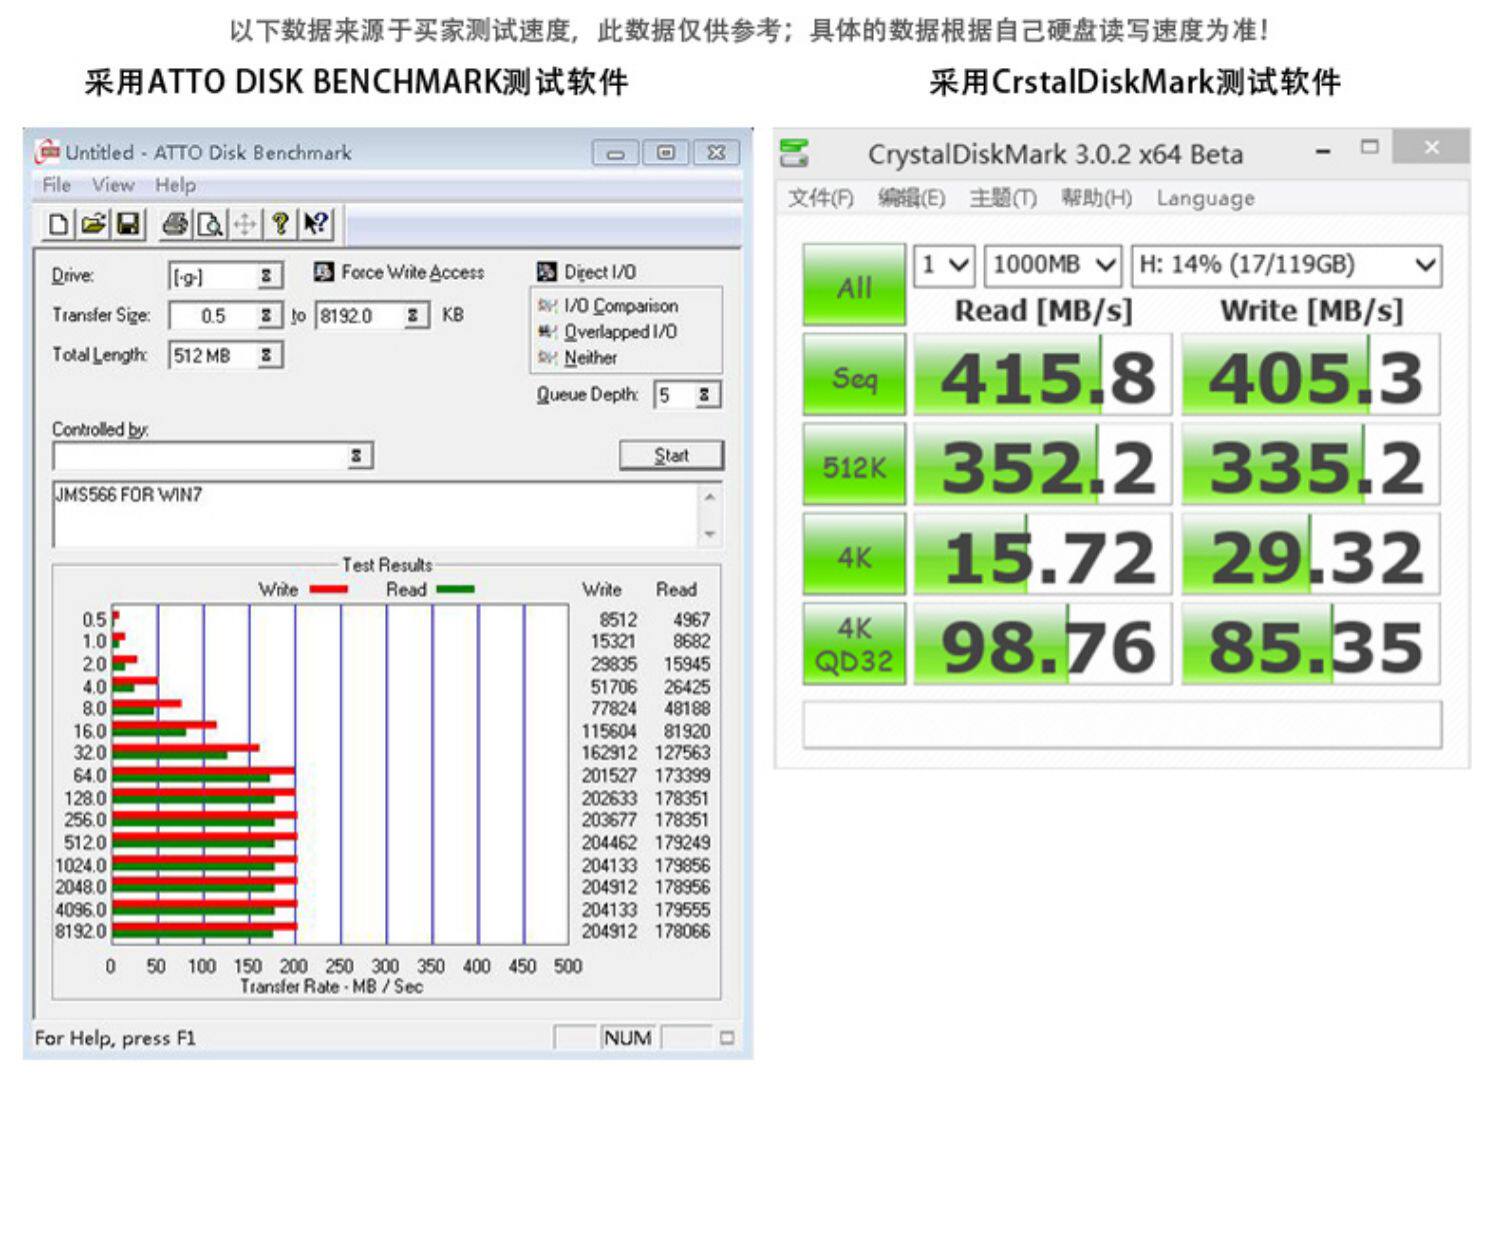Viewport: 1500px width, 1260px height.
Task: Open Print Preview in the ATTO toolbar
Action: click(210, 224)
